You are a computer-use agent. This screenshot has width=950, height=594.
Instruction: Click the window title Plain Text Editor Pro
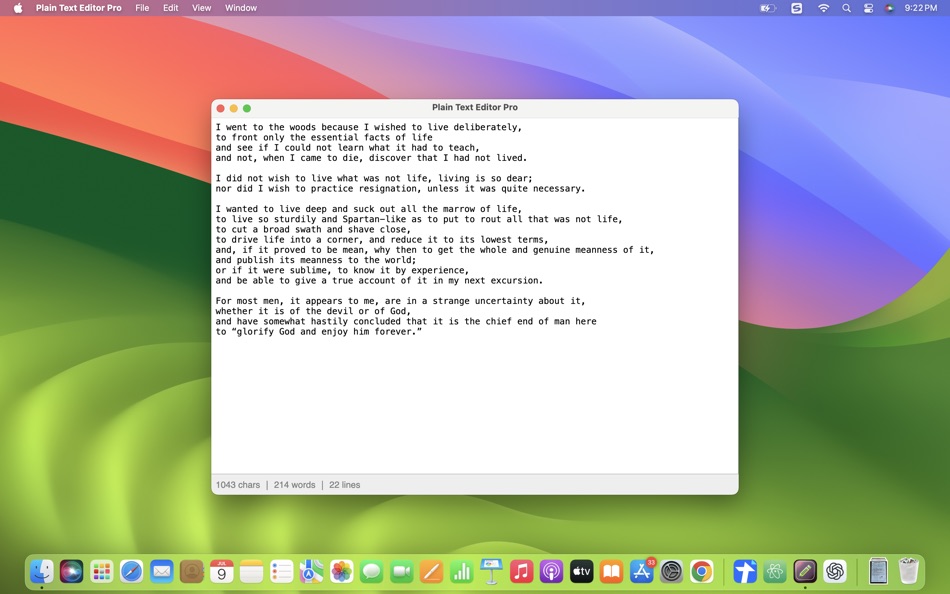474,107
